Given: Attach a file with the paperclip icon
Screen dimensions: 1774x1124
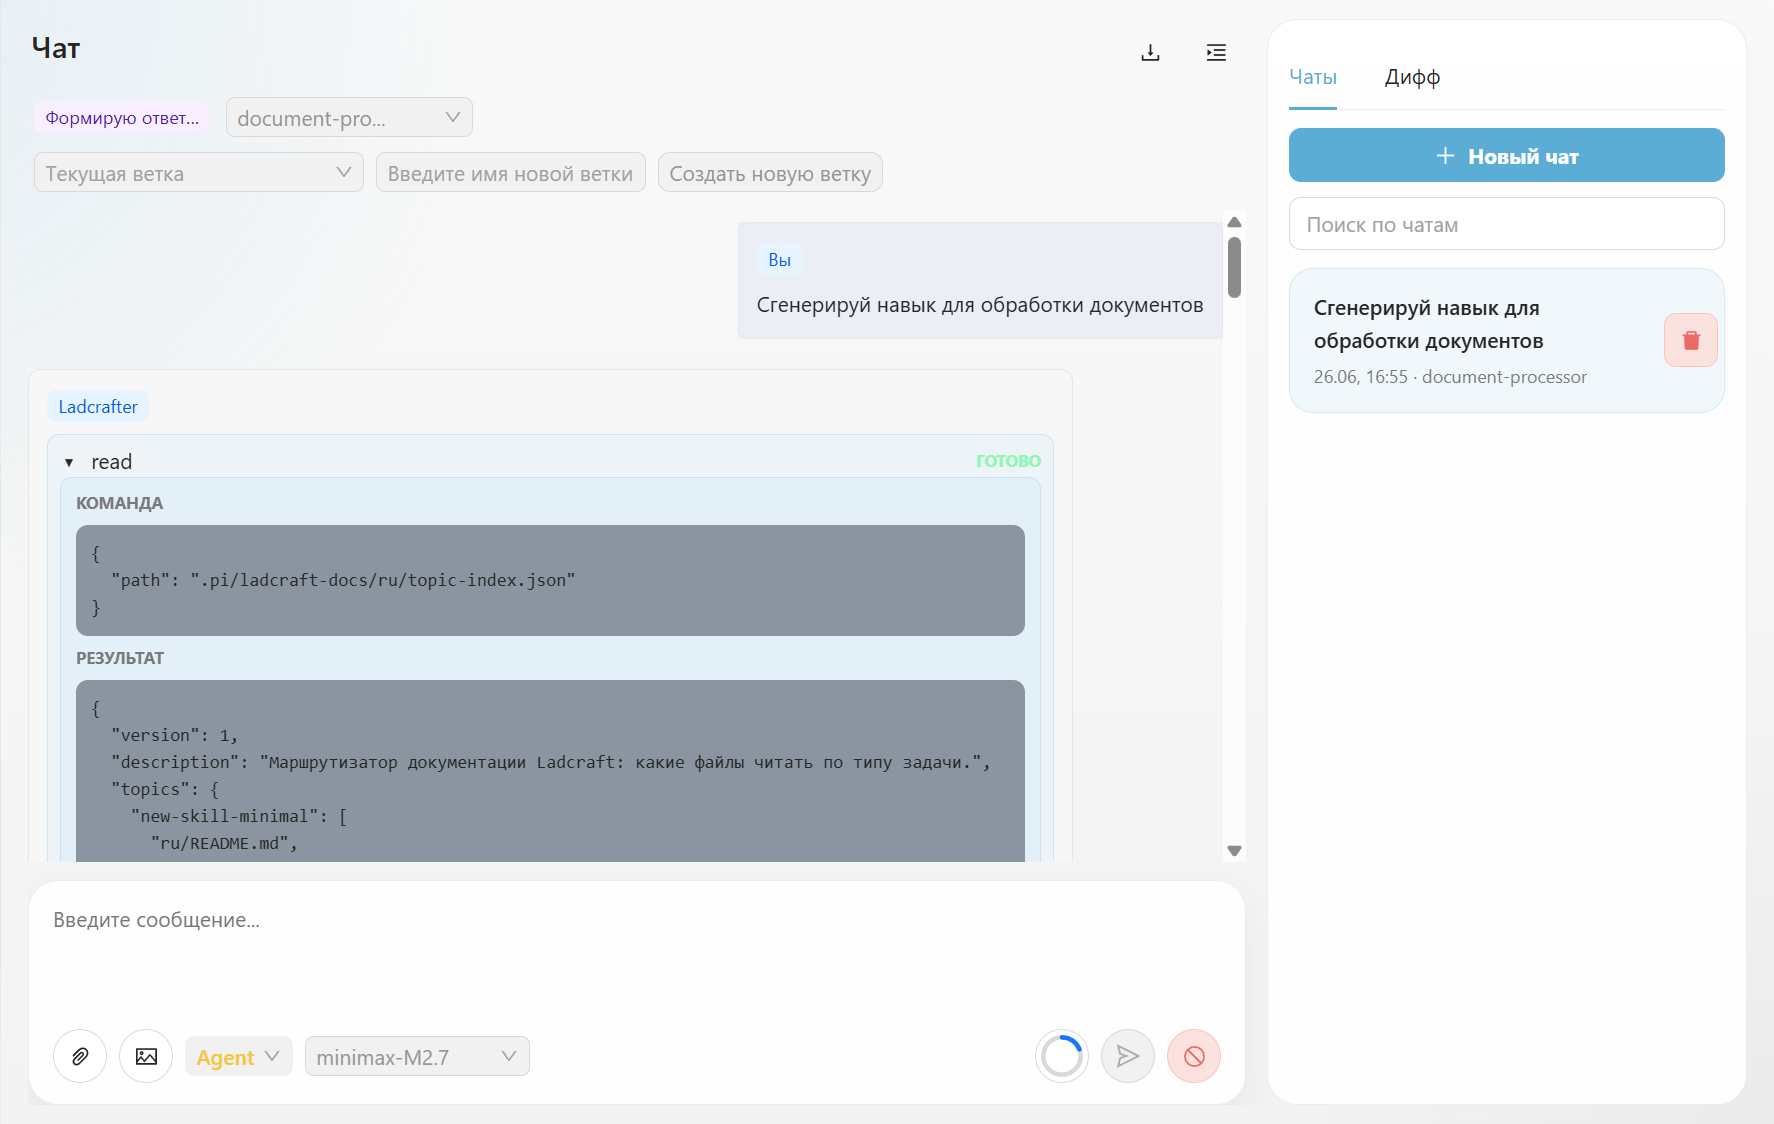Looking at the screenshot, I should coord(80,1056).
